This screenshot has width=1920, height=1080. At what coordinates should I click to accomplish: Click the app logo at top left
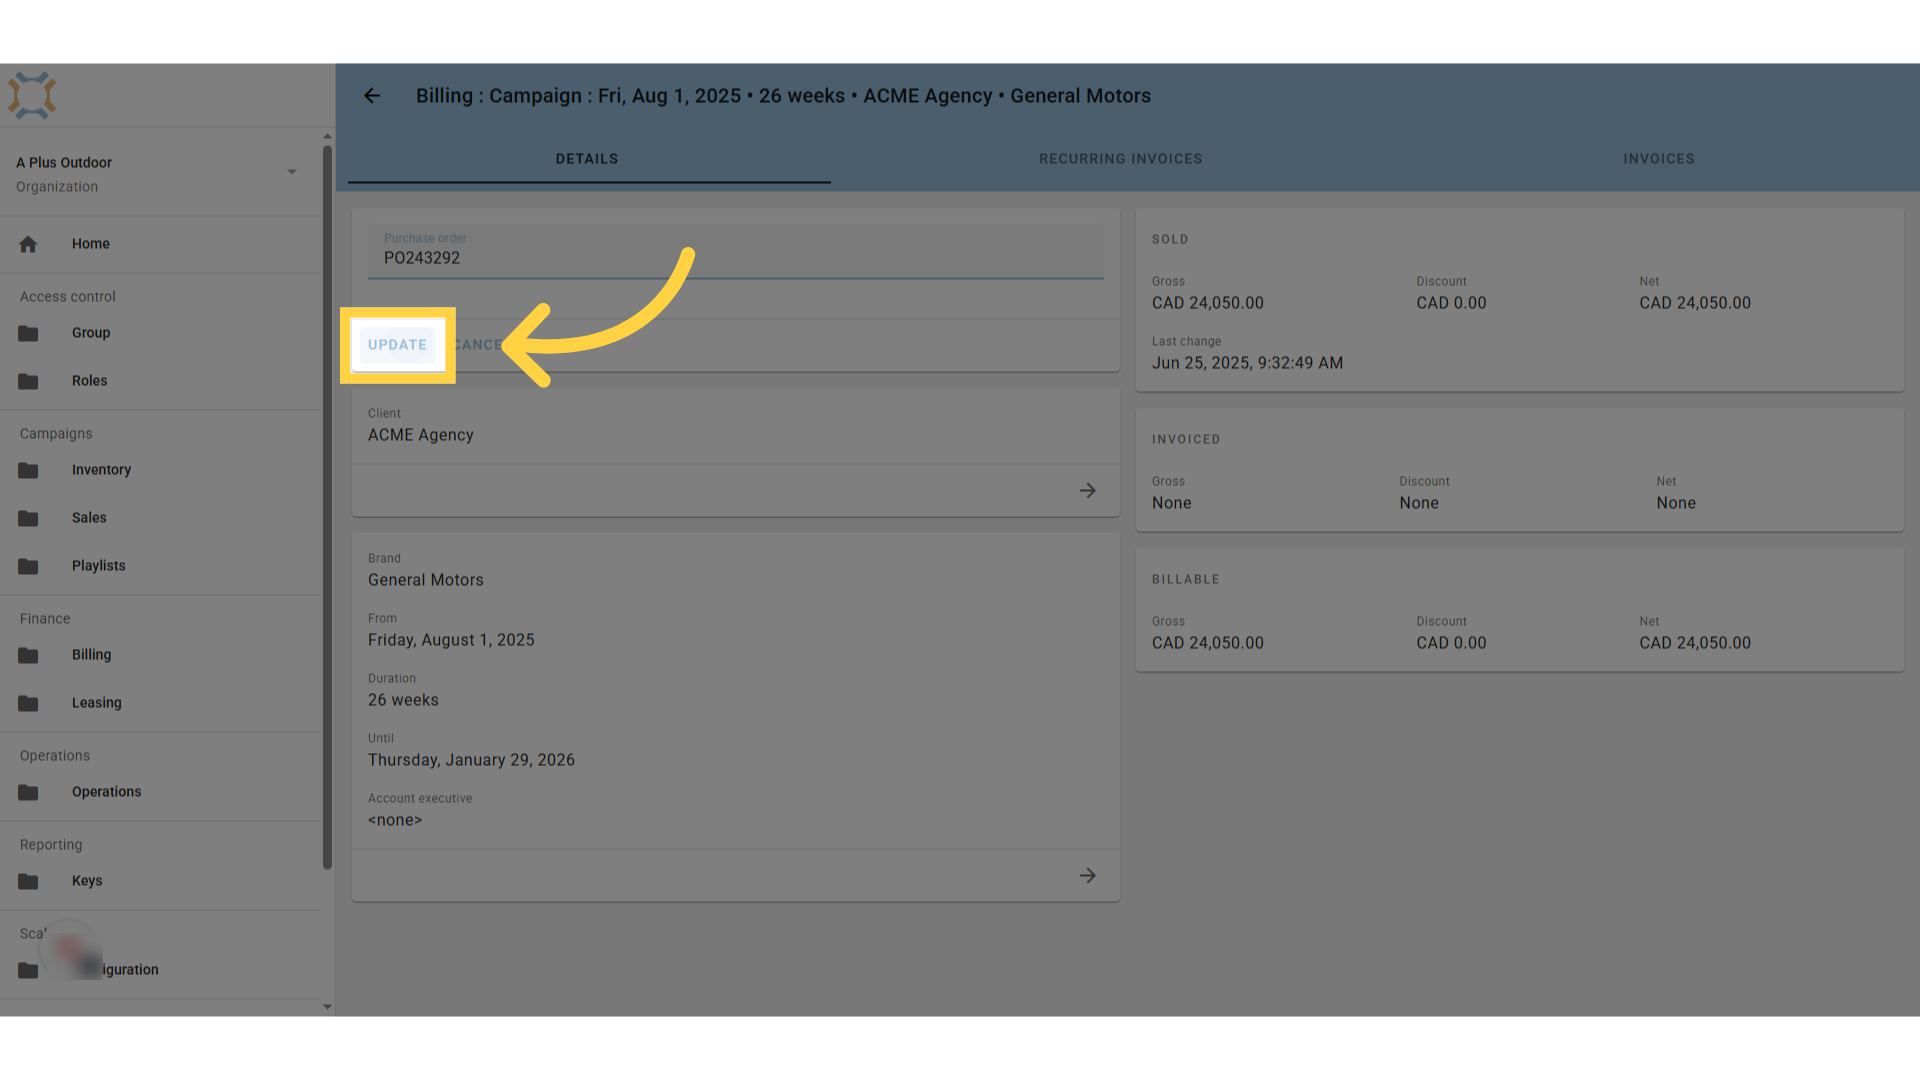pyautogui.click(x=32, y=96)
